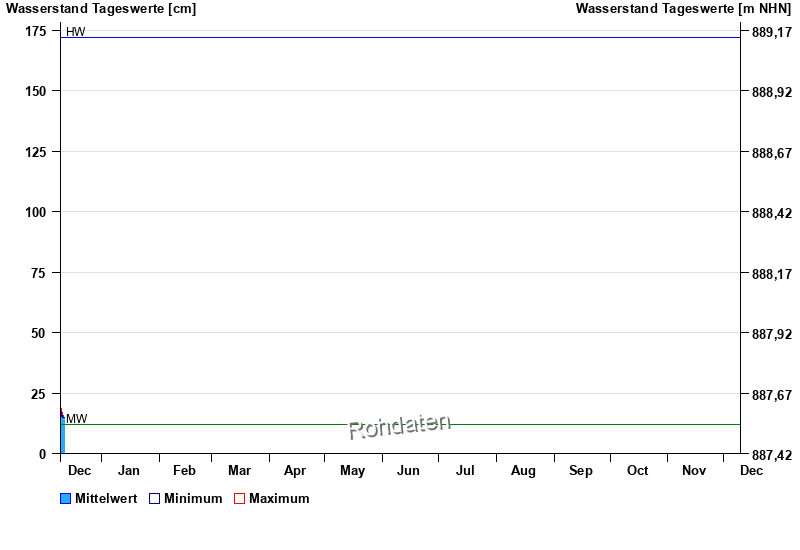Click the MW mean-water line label

pos(77,419)
